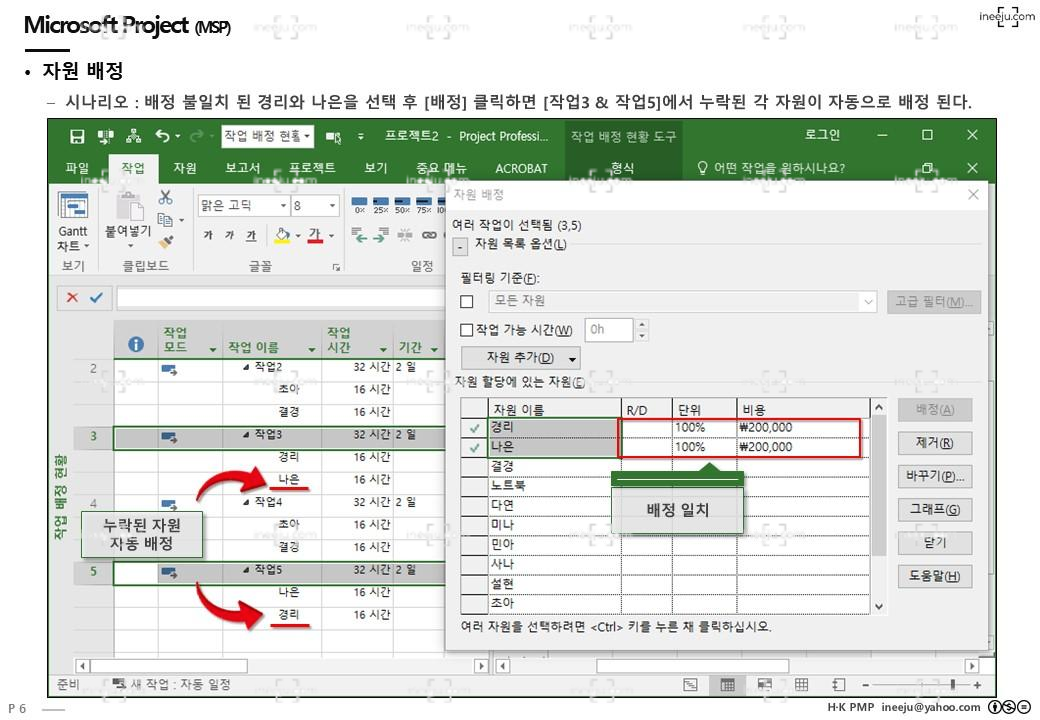Open the fill color dropdown arrow
Image resolution: width=1040 pixels, height=720 pixels.
coord(298,235)
